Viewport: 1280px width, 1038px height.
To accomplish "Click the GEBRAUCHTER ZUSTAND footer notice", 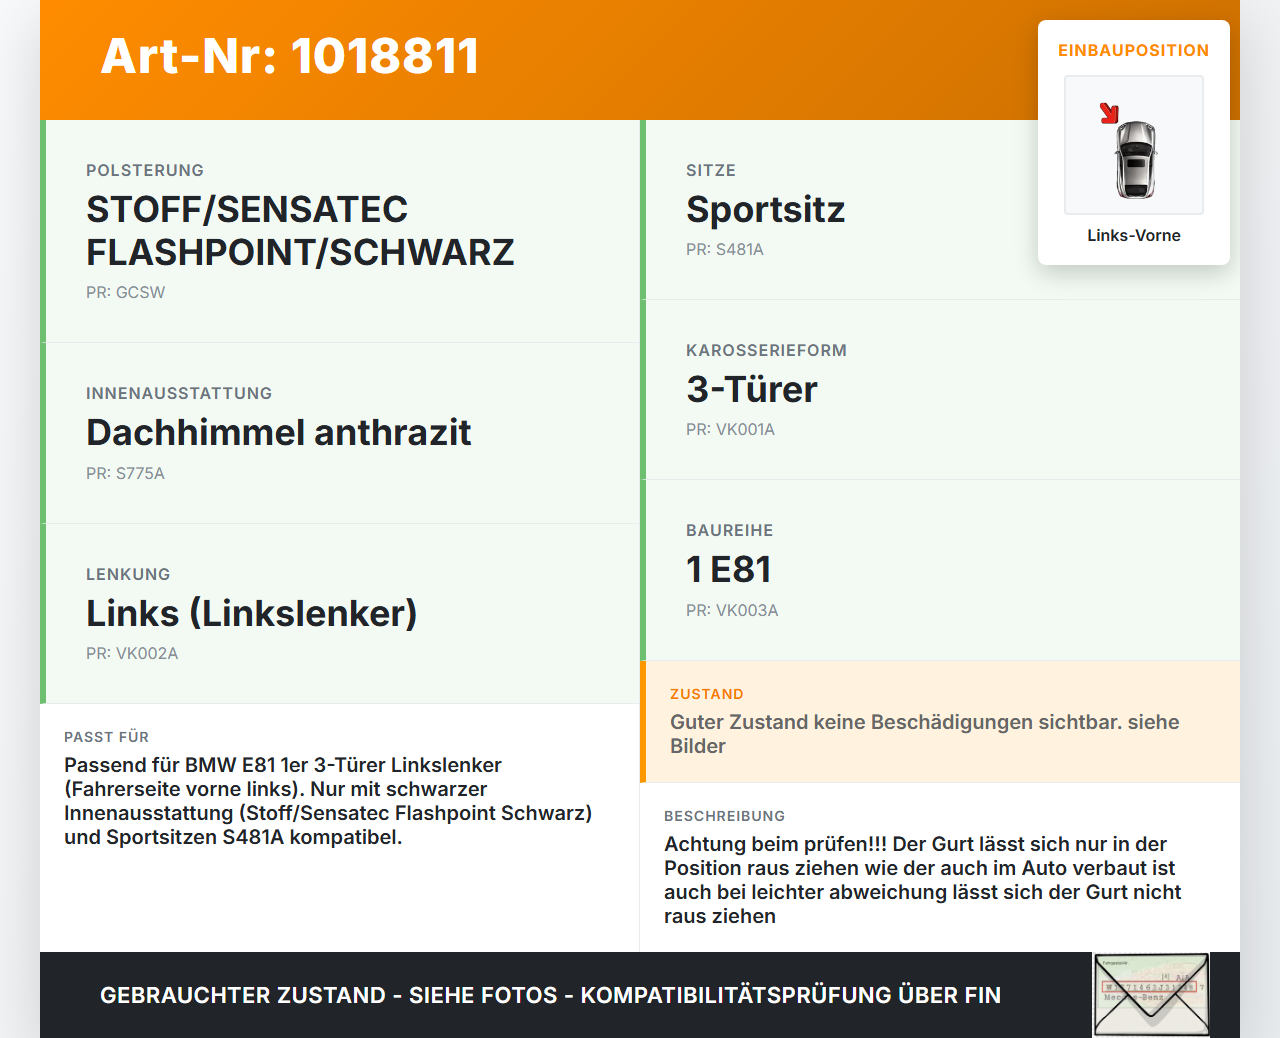I will tap(550, 996).
